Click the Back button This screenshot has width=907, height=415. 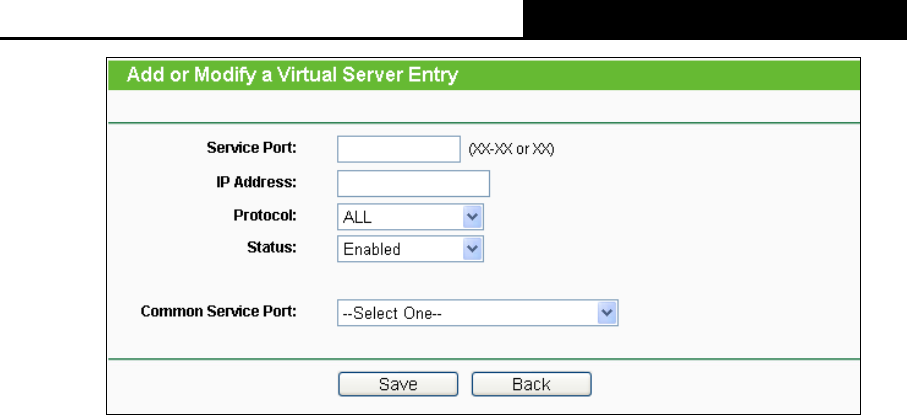point(531,384)
